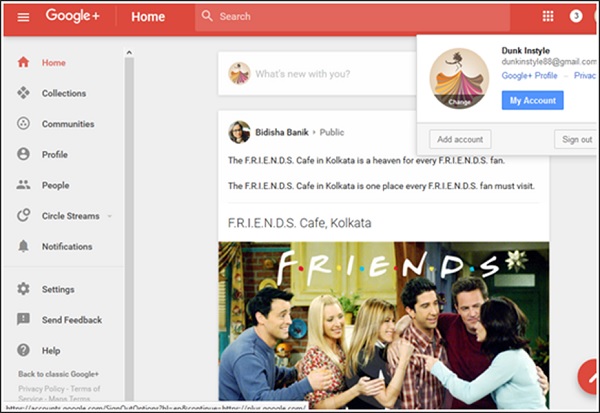Click the My Account button
This screenshot has width=600, height=413.
click(532, 100)
